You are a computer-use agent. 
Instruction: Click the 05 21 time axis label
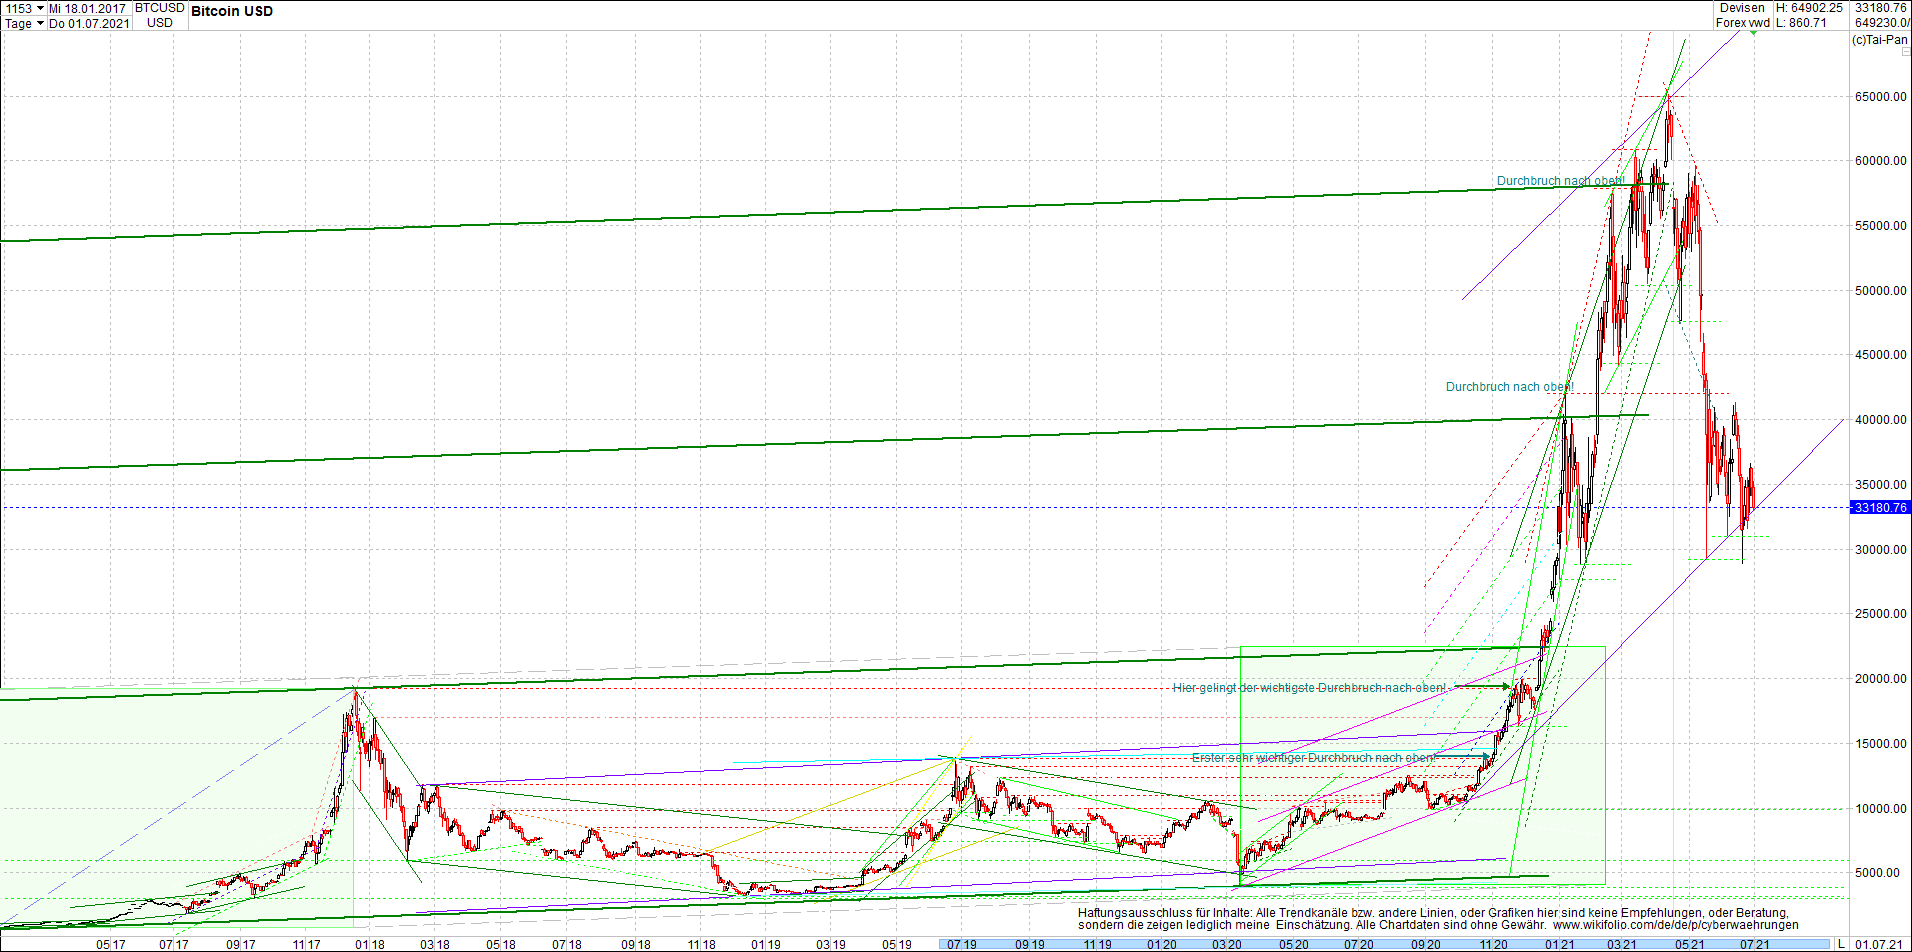1689,945
